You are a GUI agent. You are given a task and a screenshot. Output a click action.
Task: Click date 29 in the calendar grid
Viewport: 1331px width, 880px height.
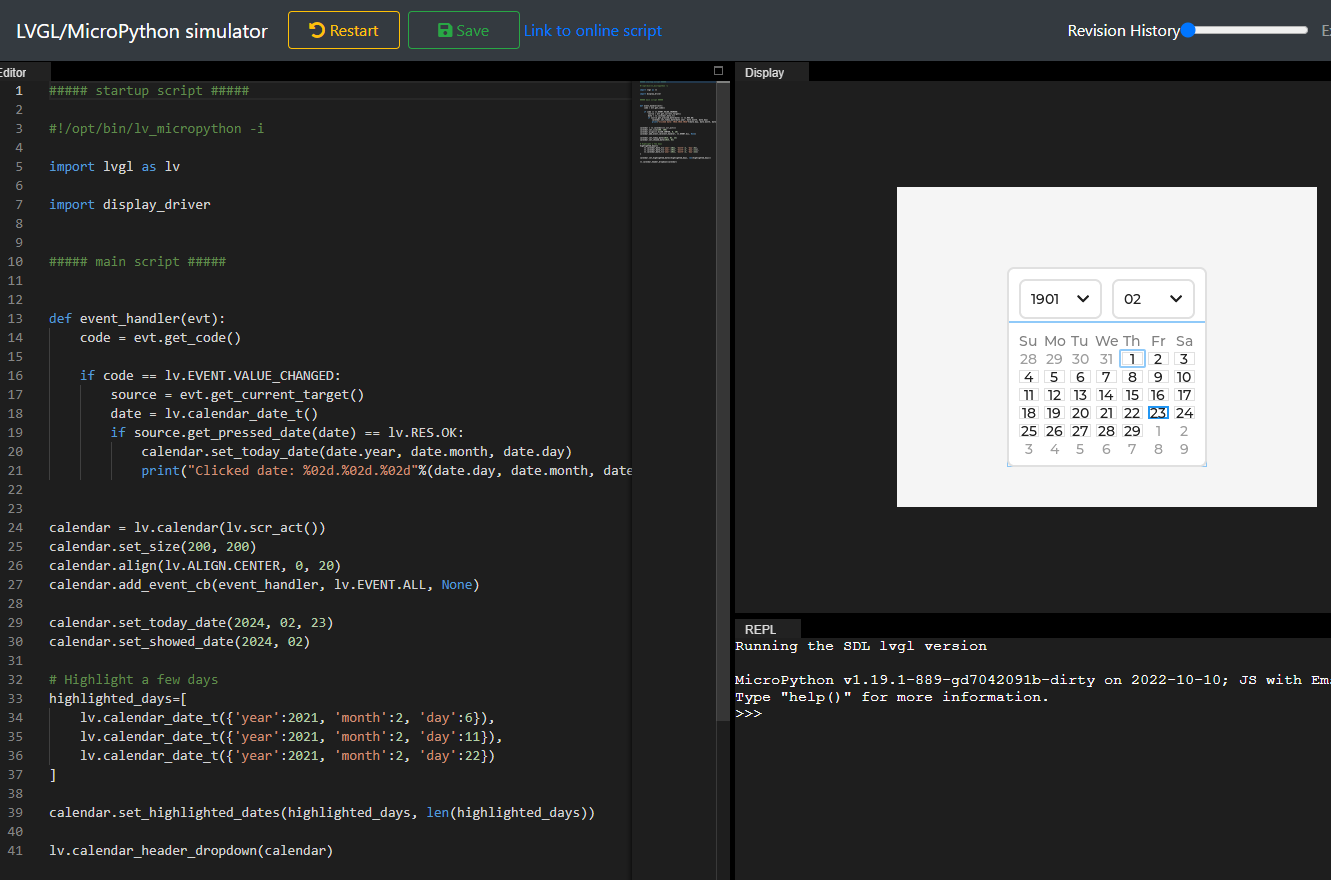click(x=1132, y=430)
